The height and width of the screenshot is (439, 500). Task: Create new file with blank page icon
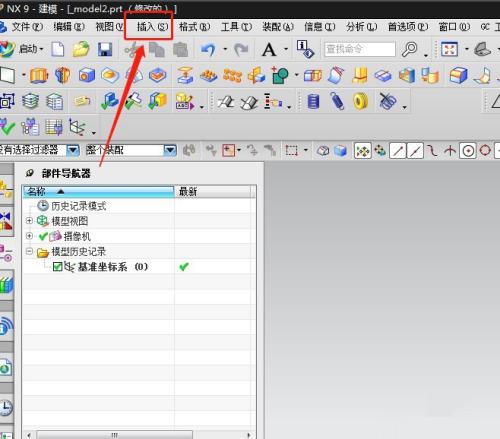(x=58, y=49)
